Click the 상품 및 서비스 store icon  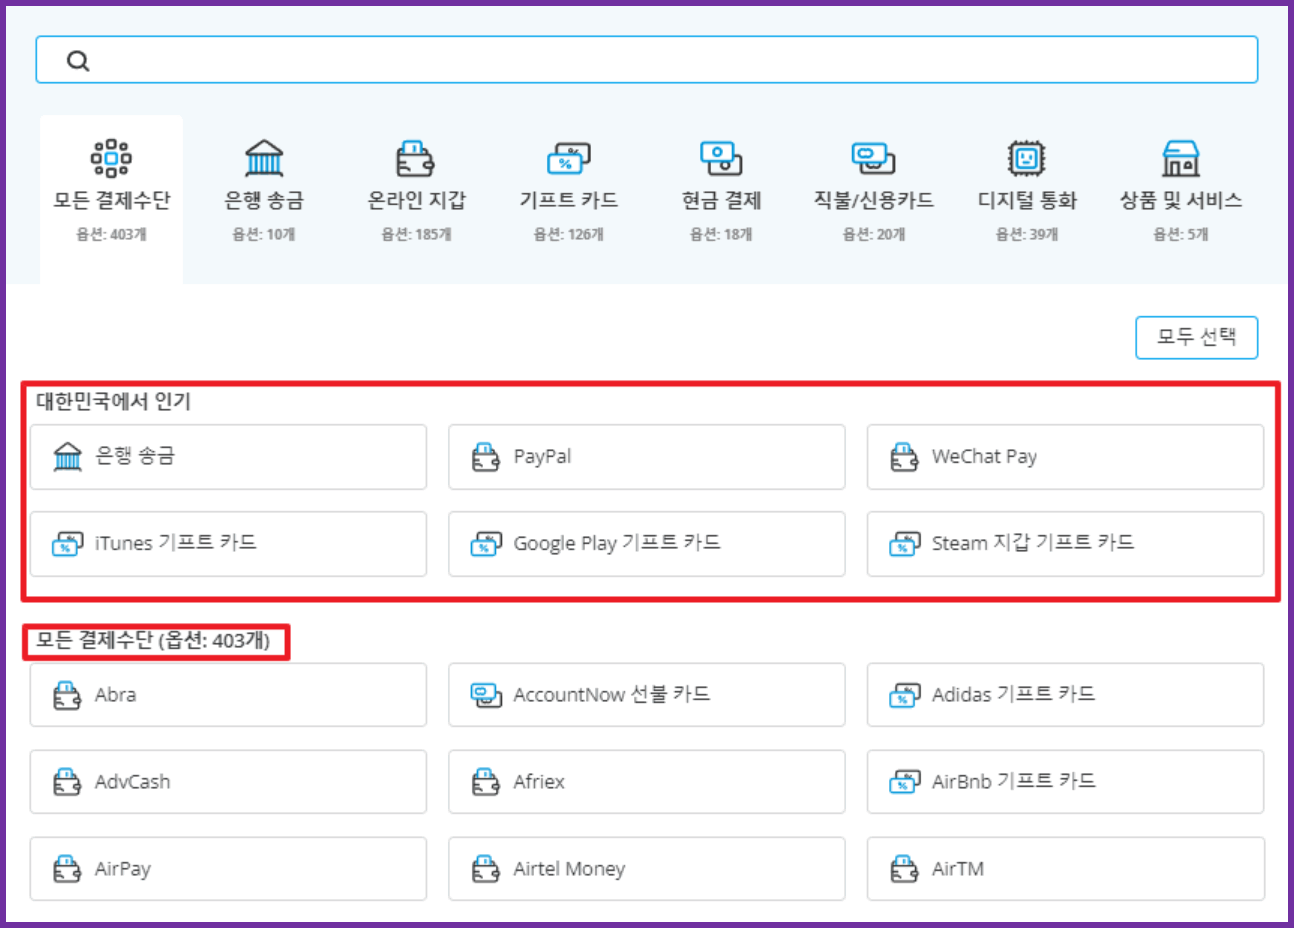click(1180, 158)
